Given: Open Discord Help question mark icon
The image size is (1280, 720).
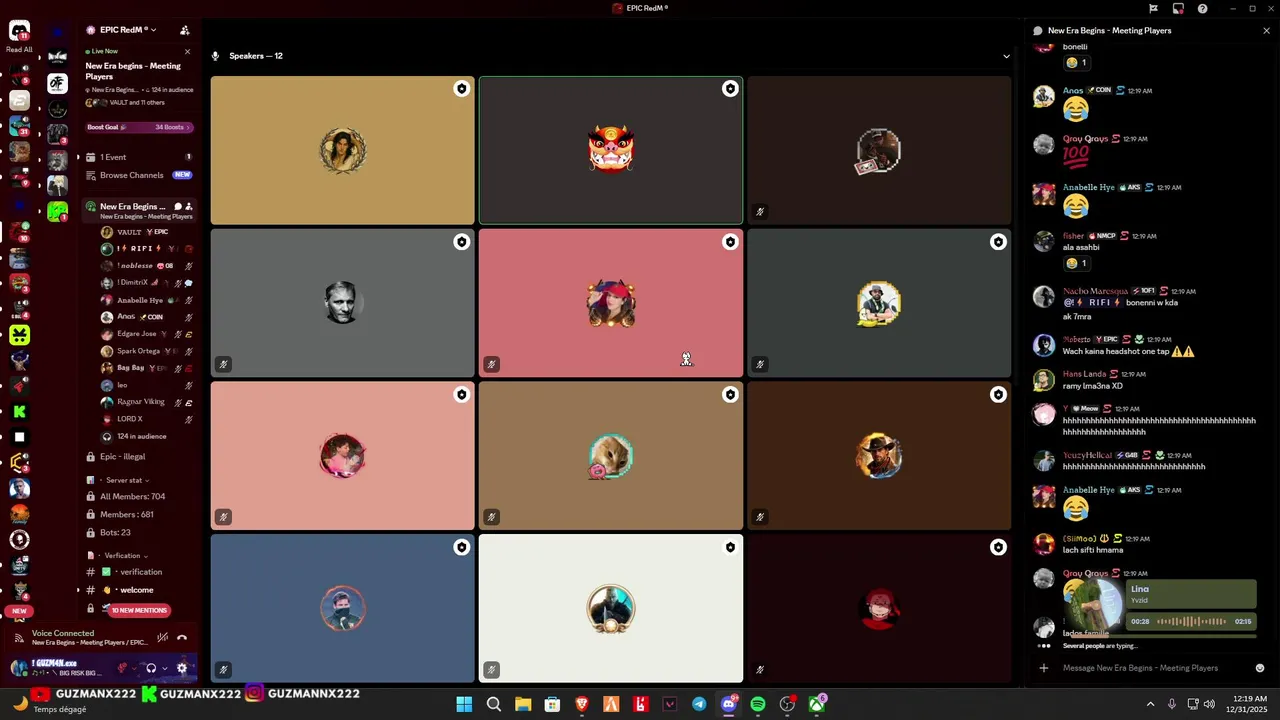Looking at the screenshot, I should tap(1202, 8).
